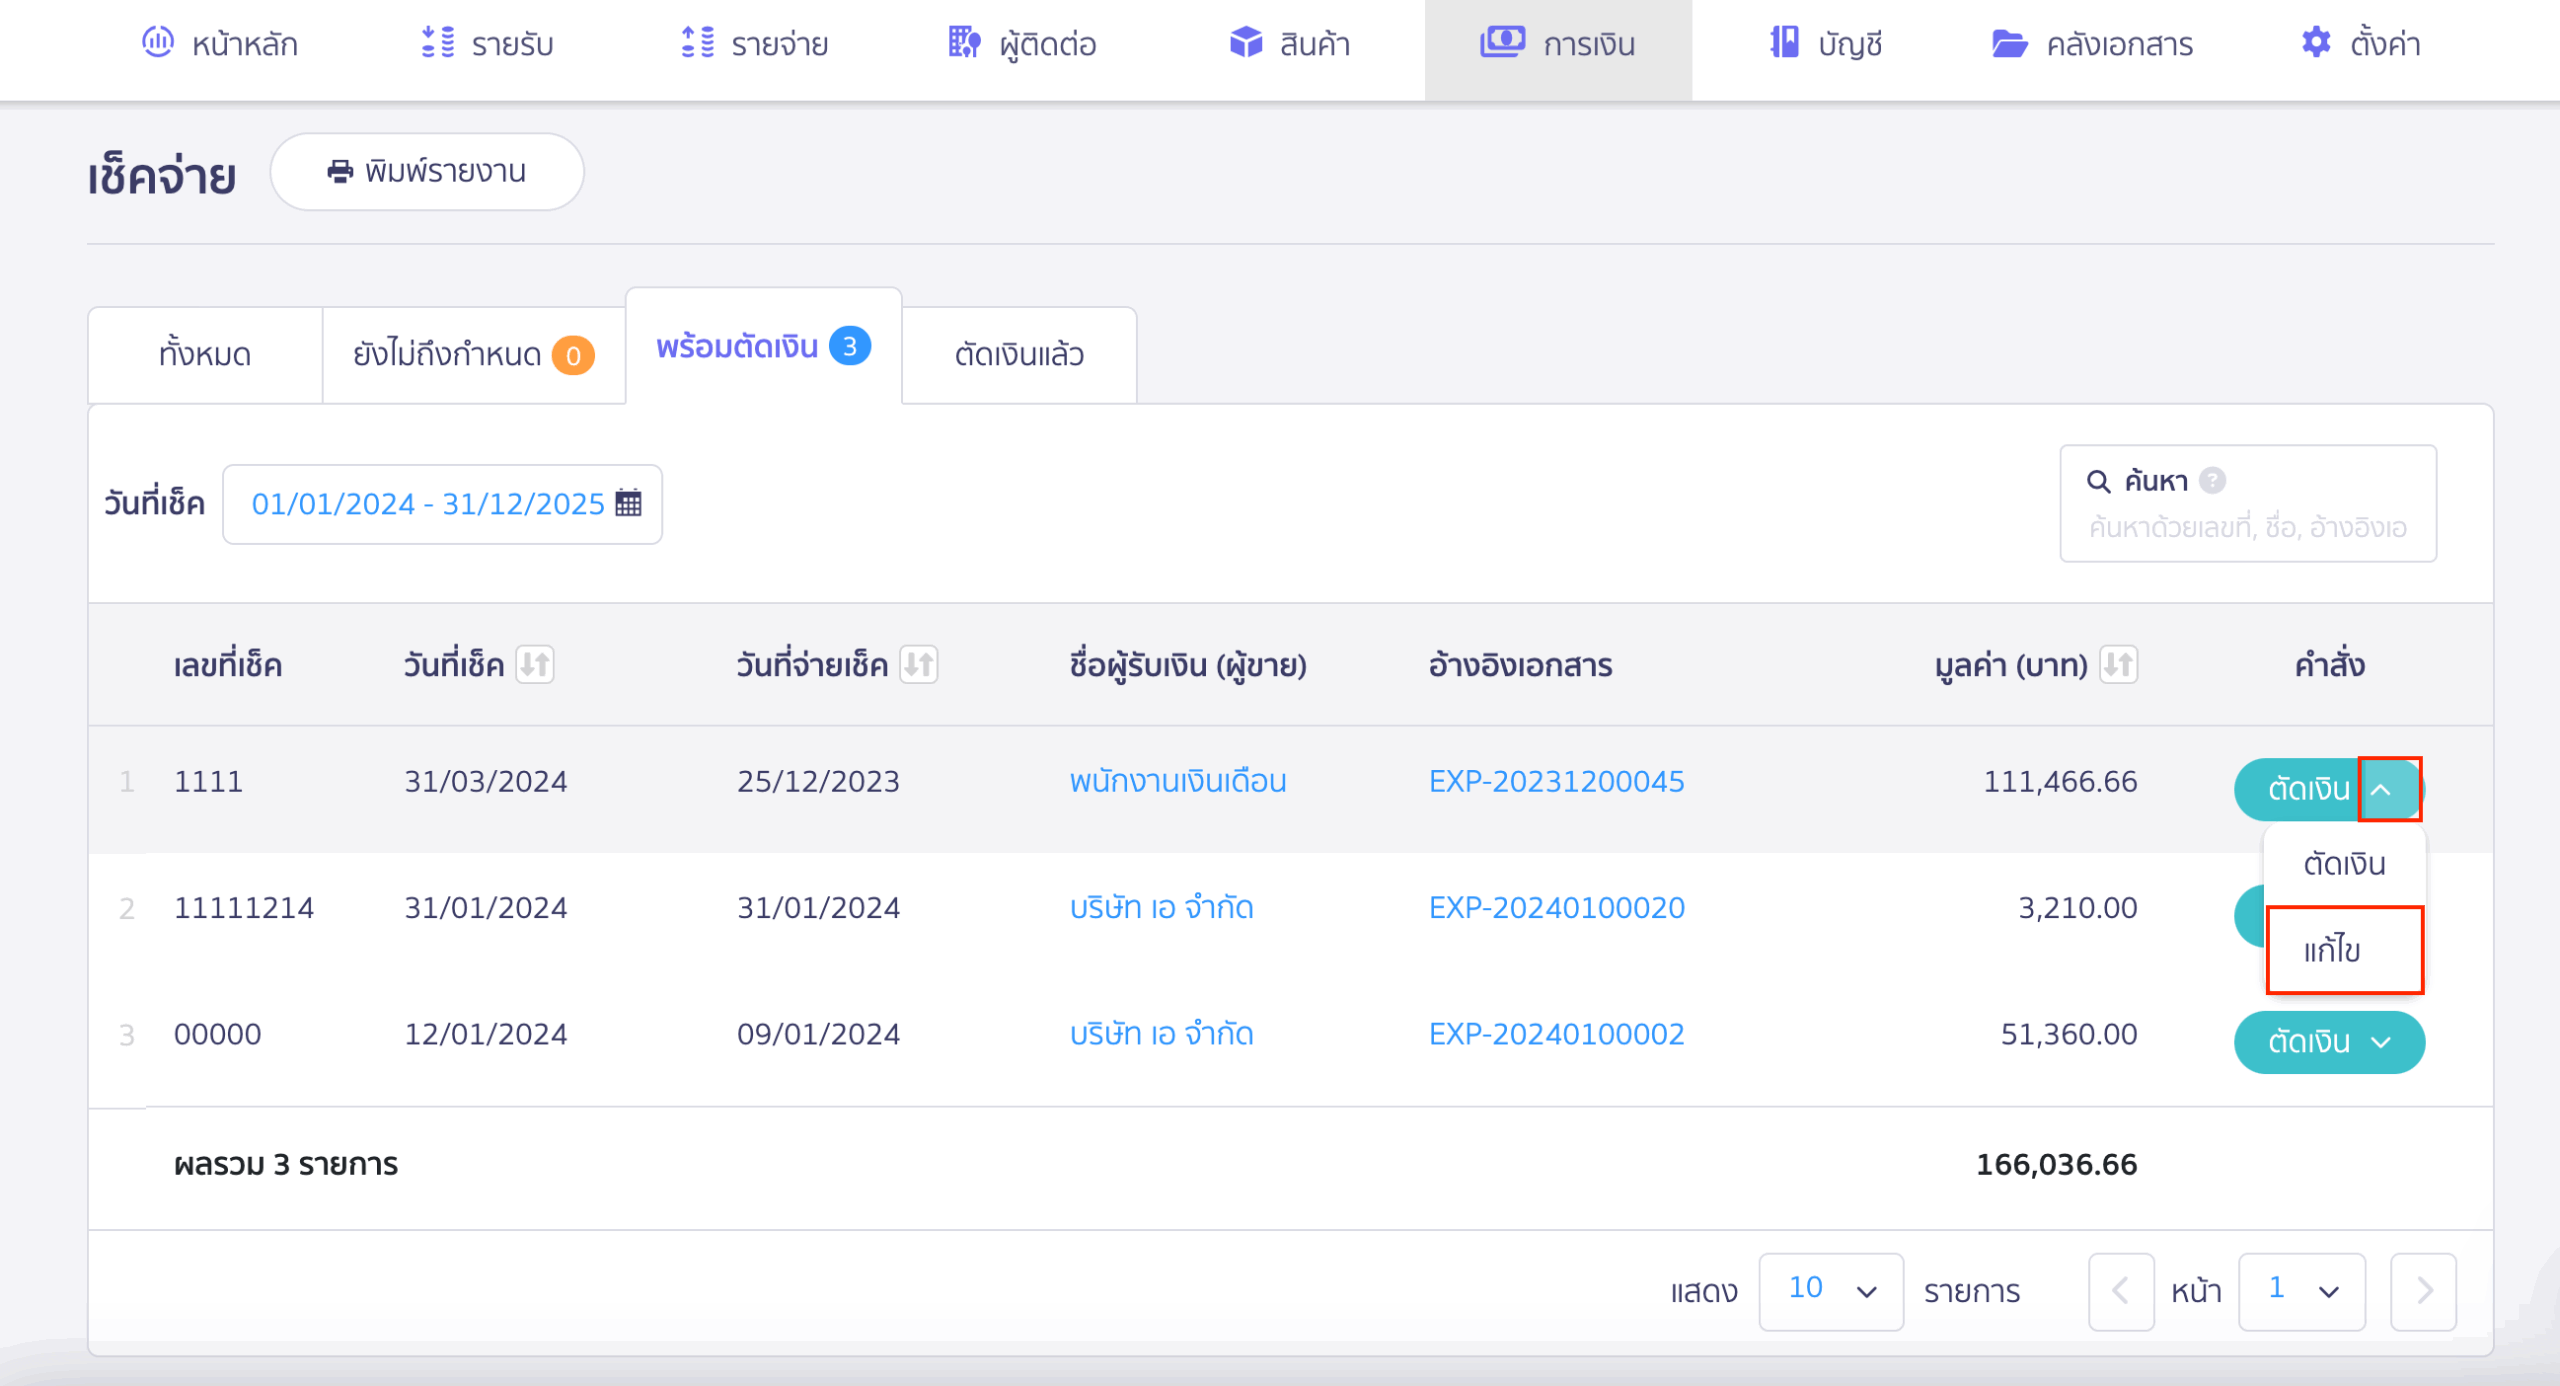Open payee บริษัท เอ จำกัด for cheque 00000
The image size is (2560, 1386).
pos(1161,1034)
